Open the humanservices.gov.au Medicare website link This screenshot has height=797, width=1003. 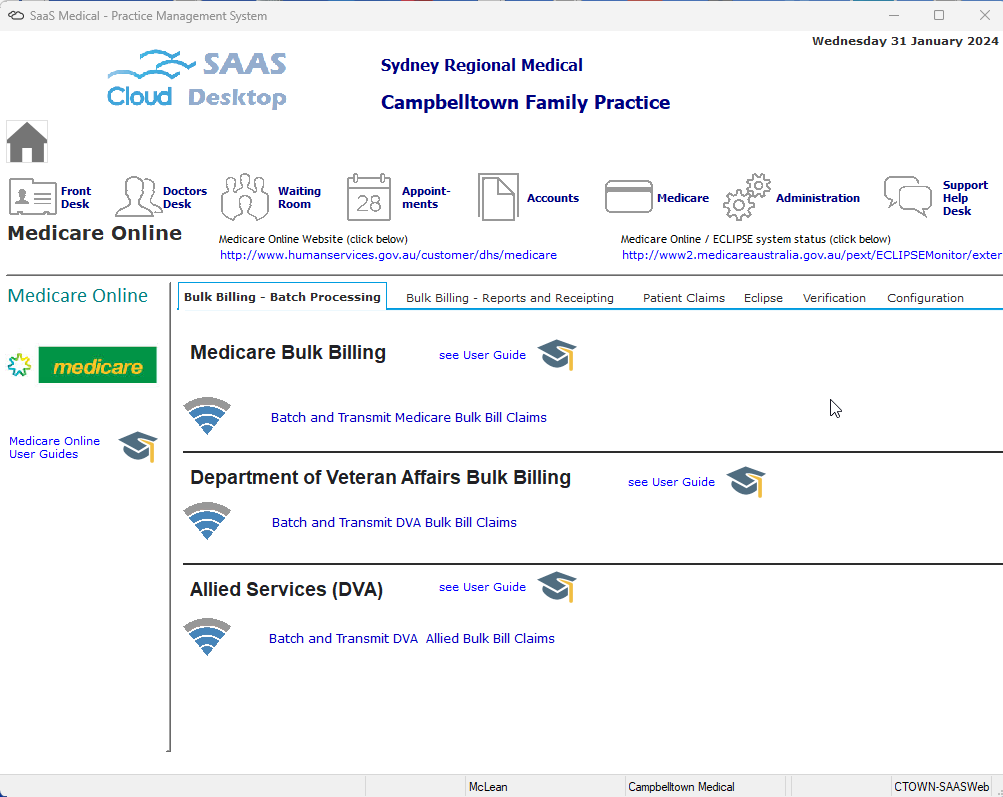[x=388, y=255]
